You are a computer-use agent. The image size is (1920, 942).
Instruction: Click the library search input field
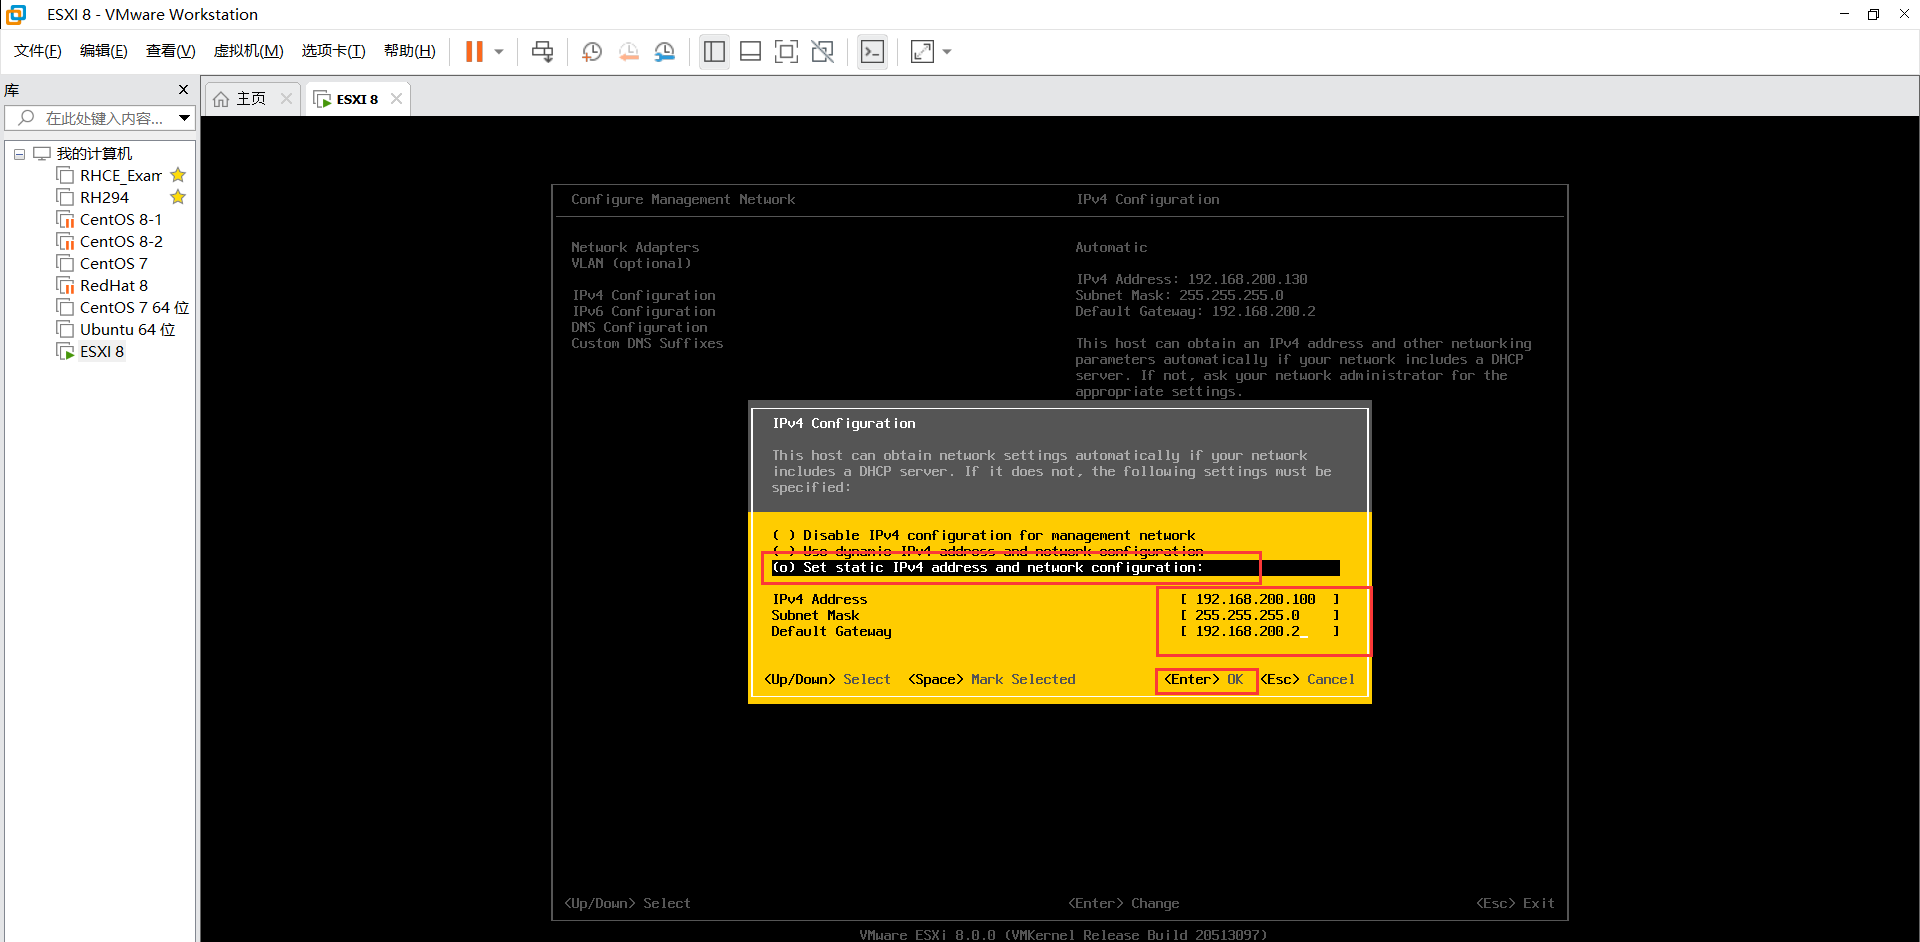pos(90,118)
